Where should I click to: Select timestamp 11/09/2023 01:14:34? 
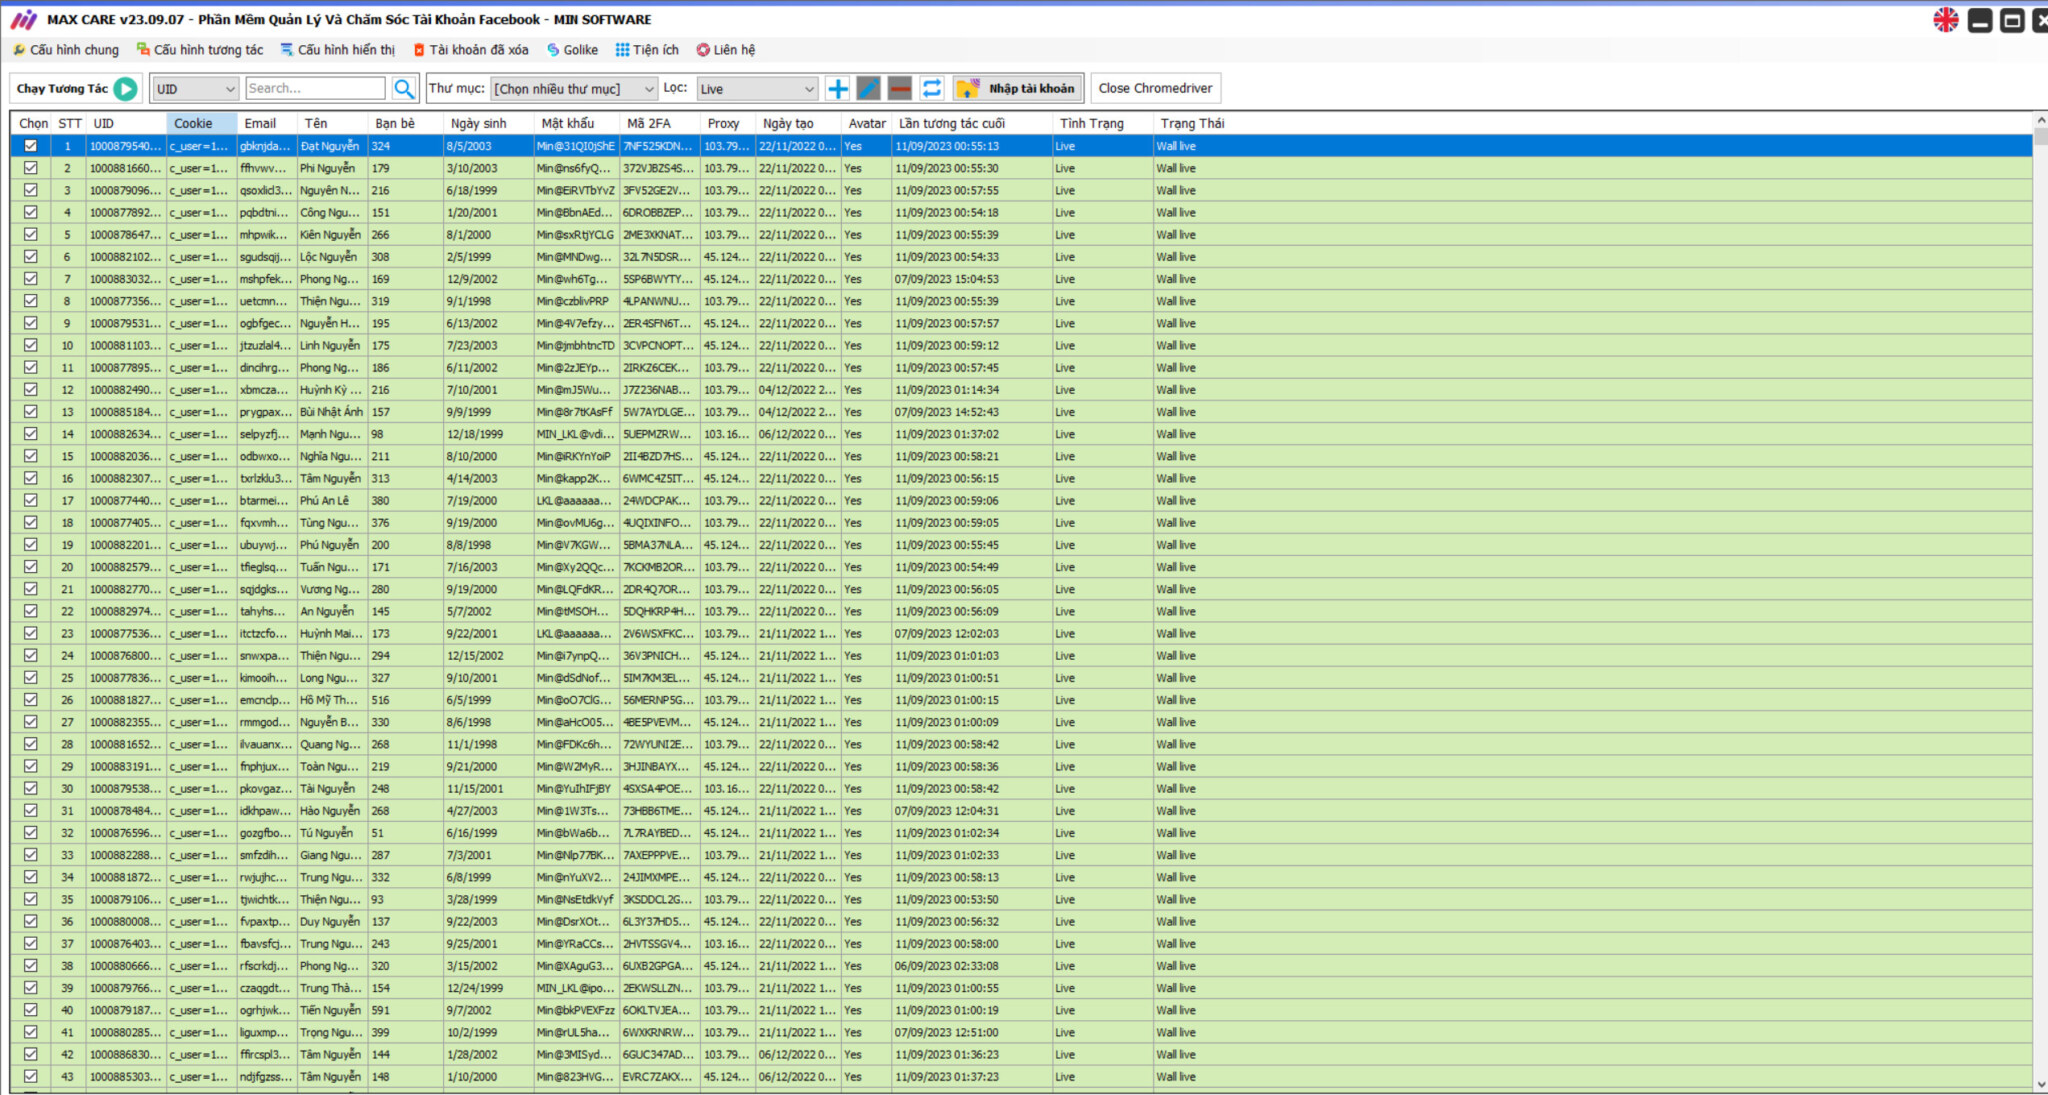971,390
